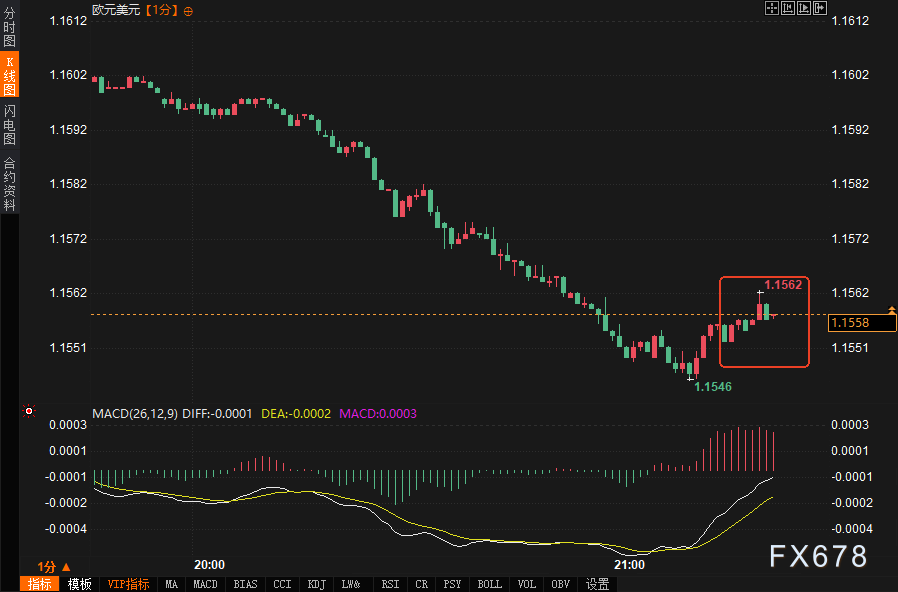Click the rightmost arrow icon in the top toolbar
This screenshot has height=592, width=898.
(820, 9)
